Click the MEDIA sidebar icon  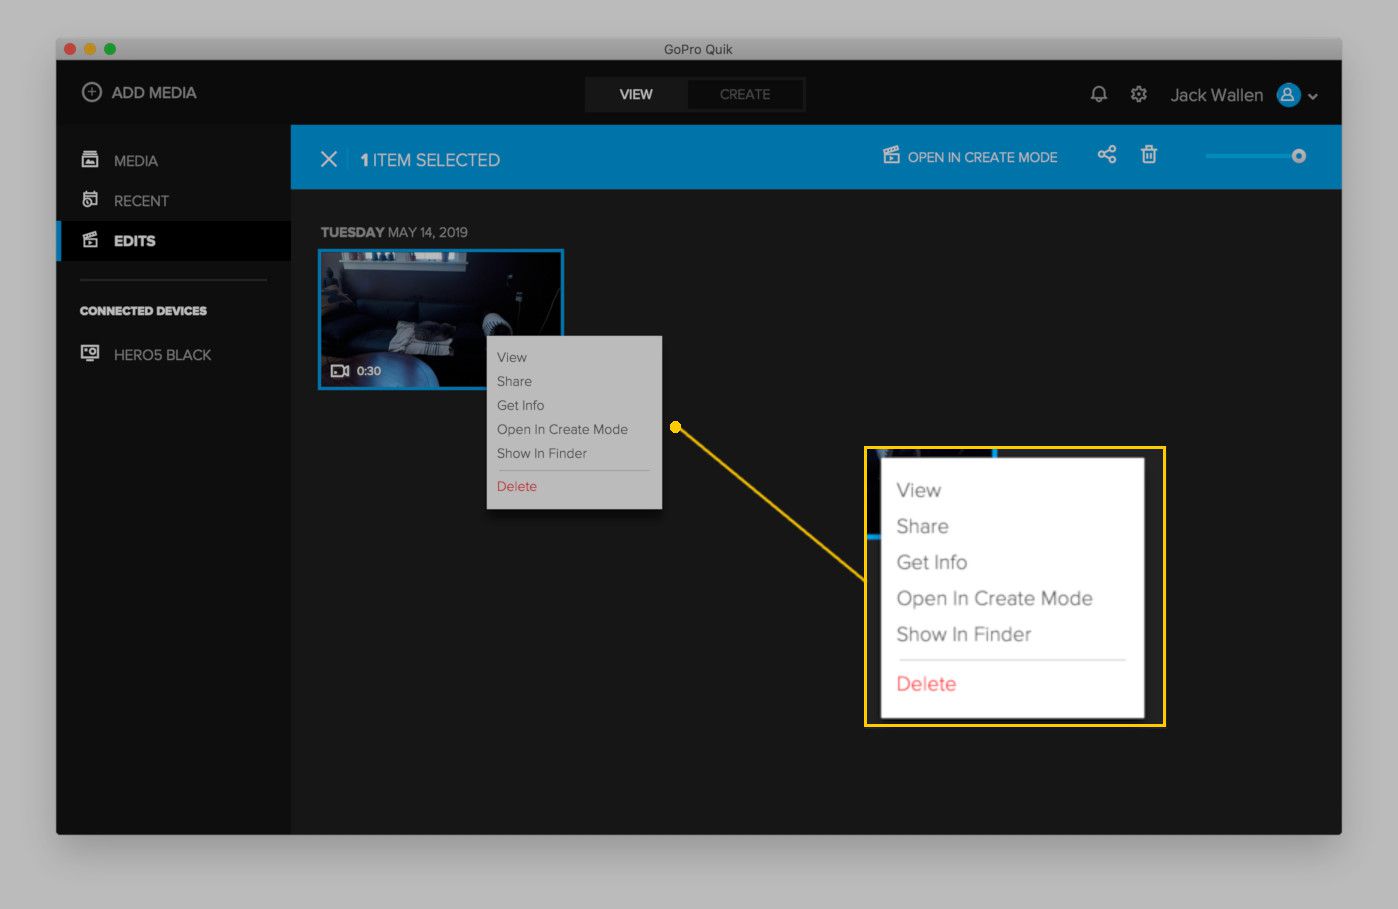pyautogui.click(x=90, y=159)
